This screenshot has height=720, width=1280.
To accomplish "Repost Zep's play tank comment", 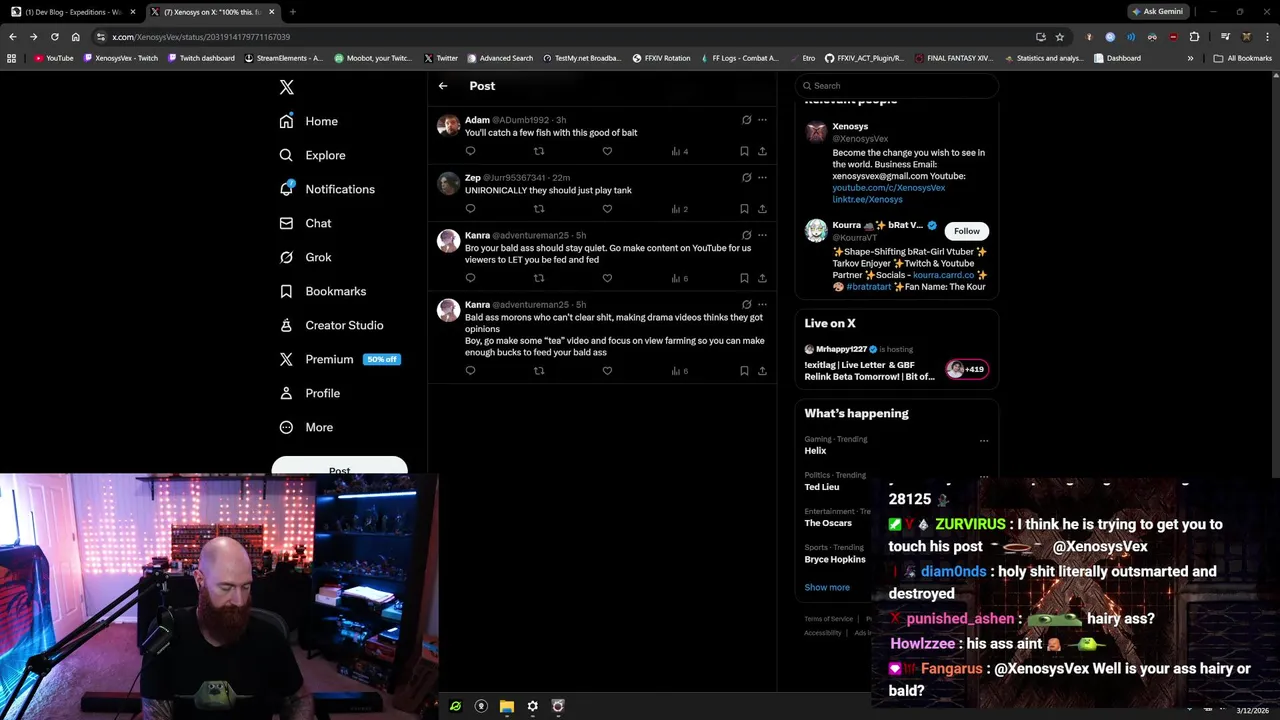I will 539,209.
